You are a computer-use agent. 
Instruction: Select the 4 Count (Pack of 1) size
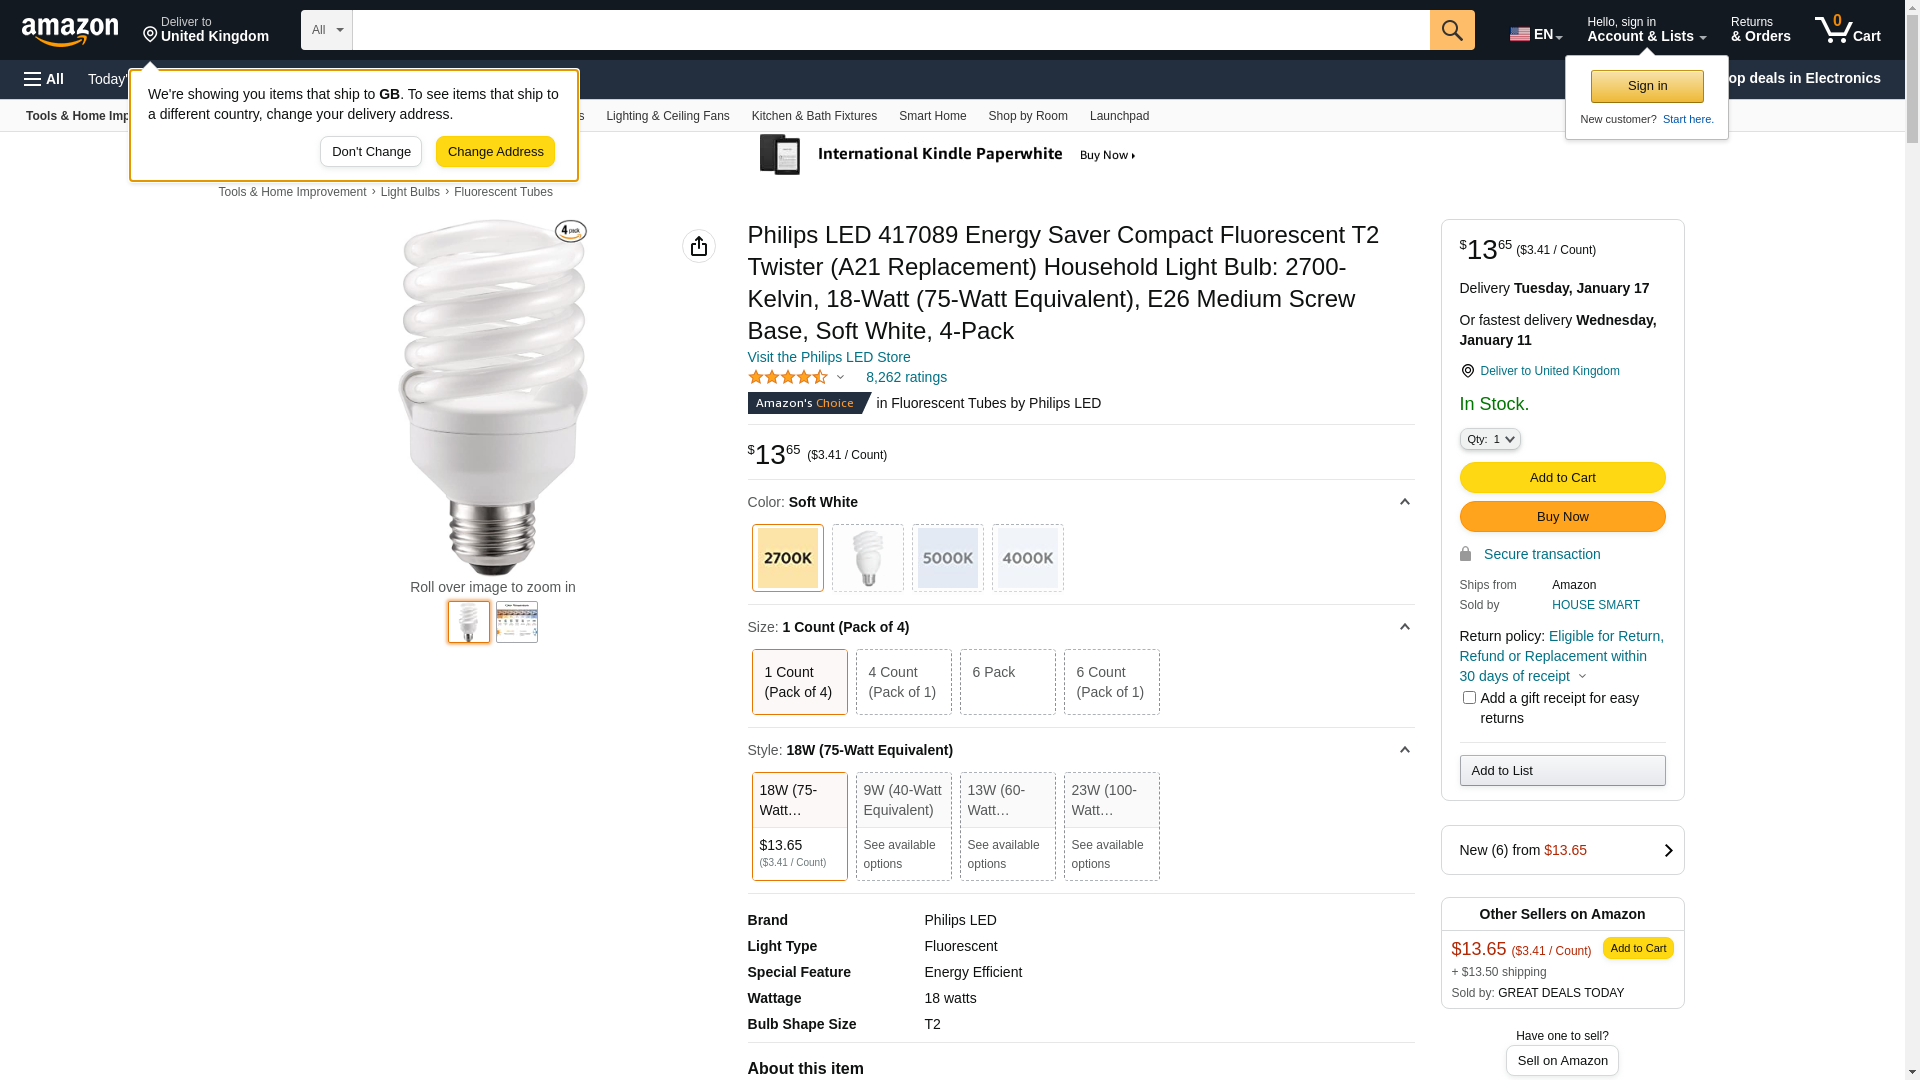pyautogui.click(x=903, y=682)
